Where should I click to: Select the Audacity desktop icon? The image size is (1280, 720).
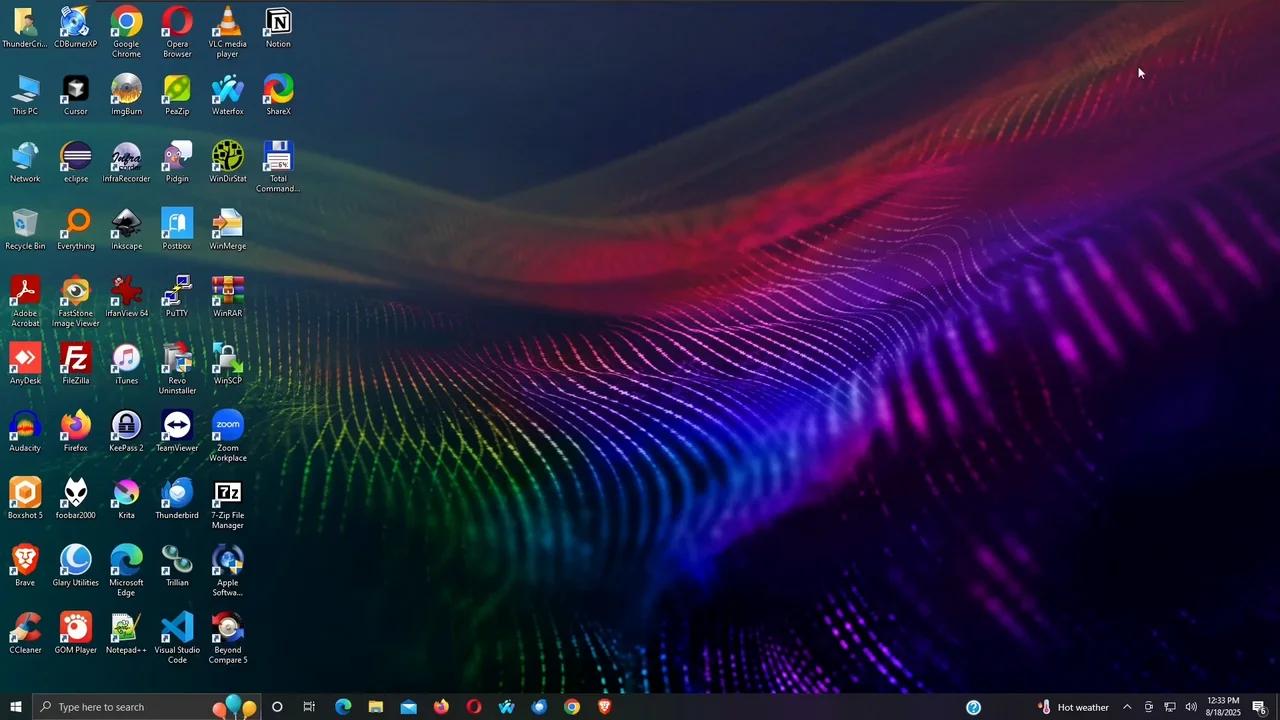pyautogui.click(x=25, y=430)
